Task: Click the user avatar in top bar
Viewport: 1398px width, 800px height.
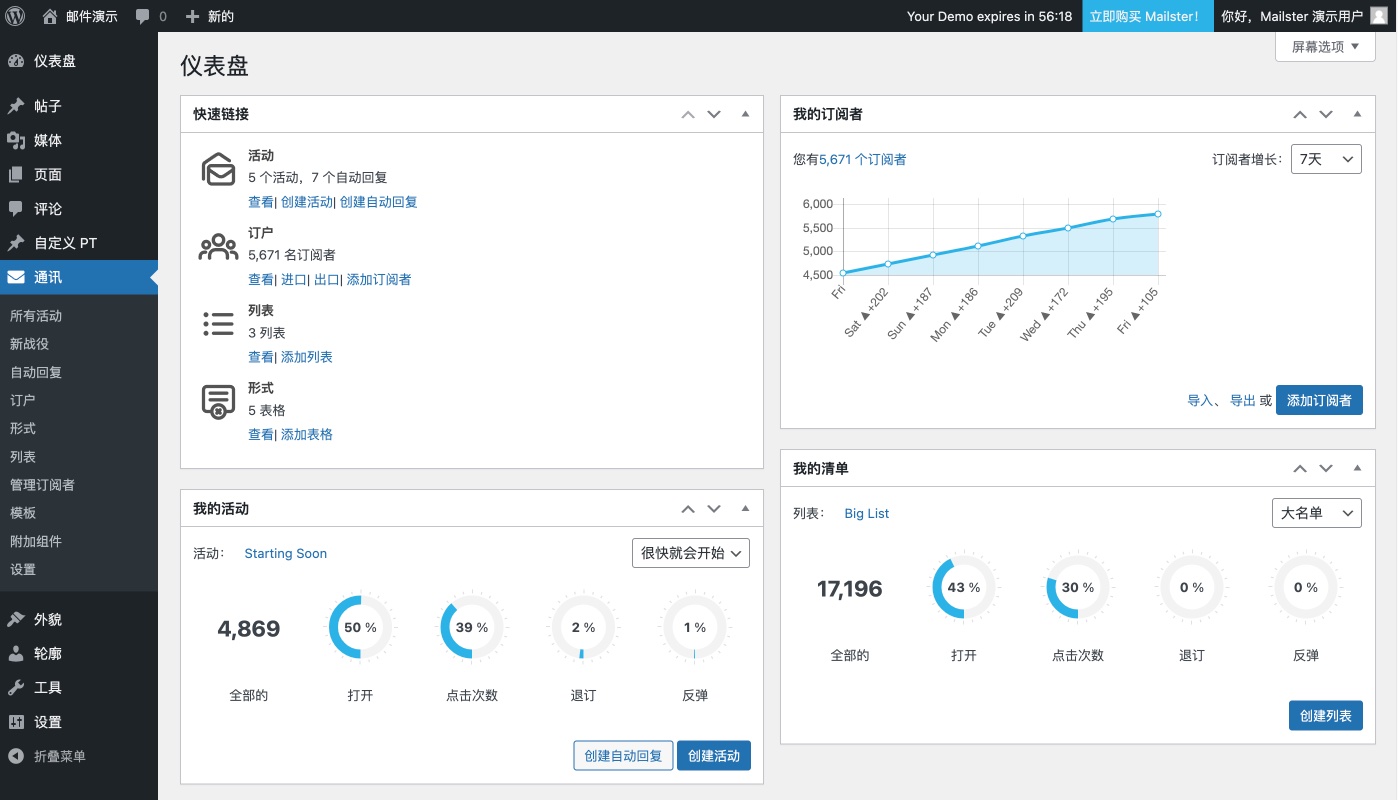Action: [1378, 16]
